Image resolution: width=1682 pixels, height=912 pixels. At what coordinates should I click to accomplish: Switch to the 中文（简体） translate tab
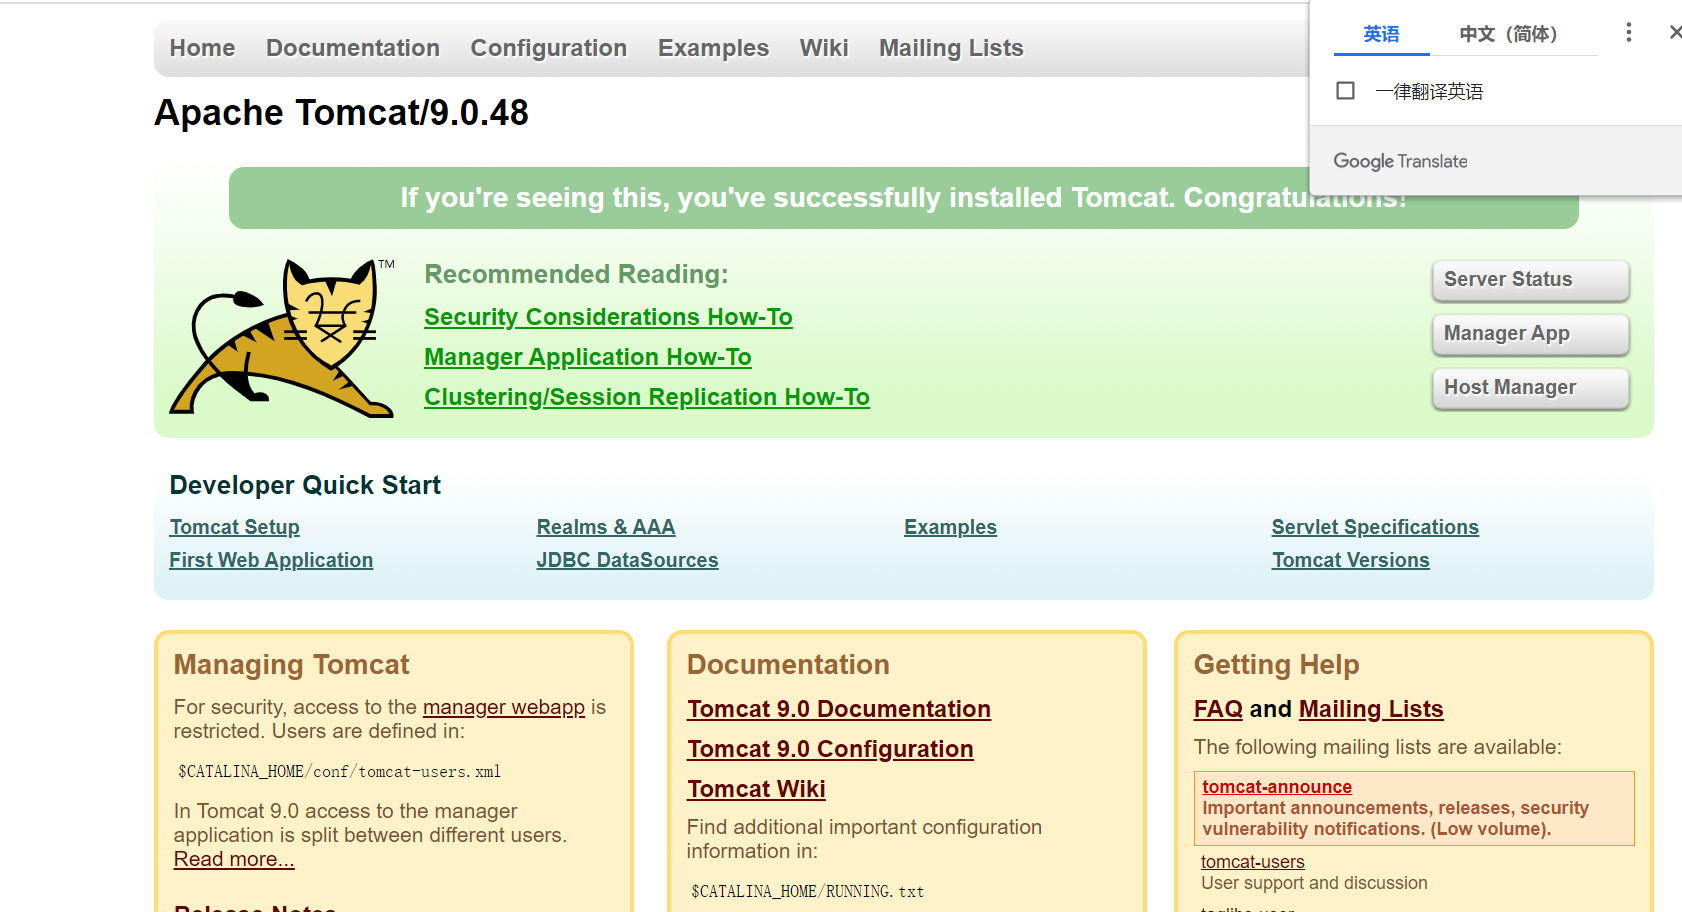(x=1508, y=34)
